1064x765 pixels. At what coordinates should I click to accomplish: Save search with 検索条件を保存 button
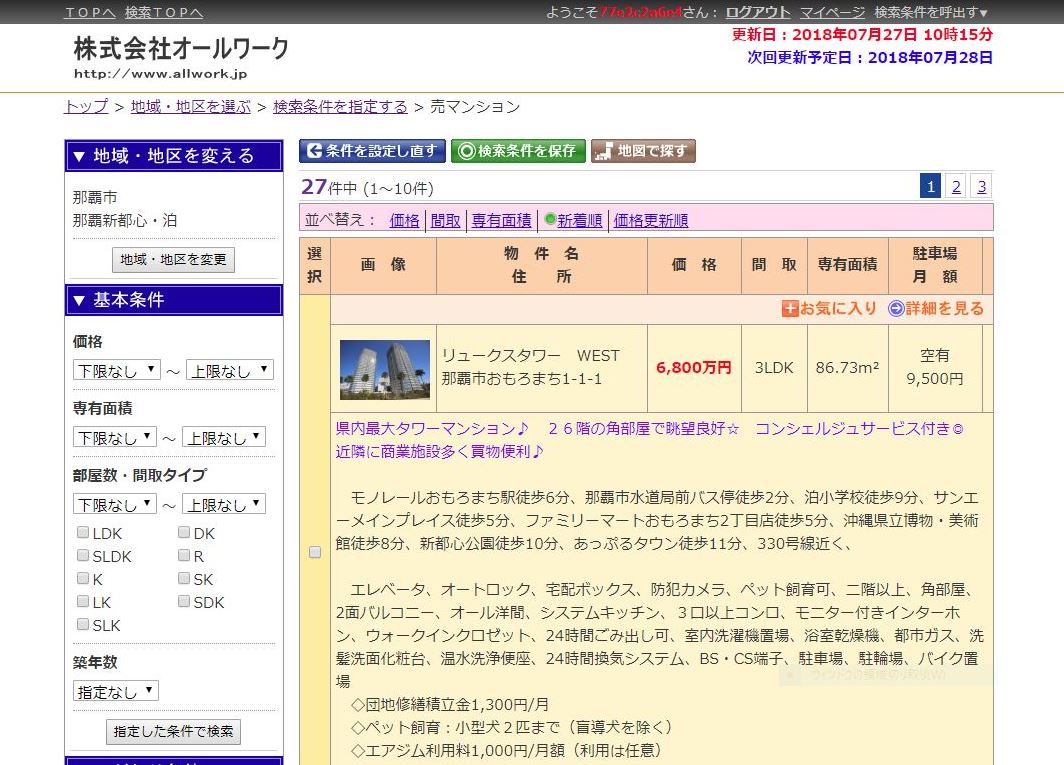click(518, 151)
